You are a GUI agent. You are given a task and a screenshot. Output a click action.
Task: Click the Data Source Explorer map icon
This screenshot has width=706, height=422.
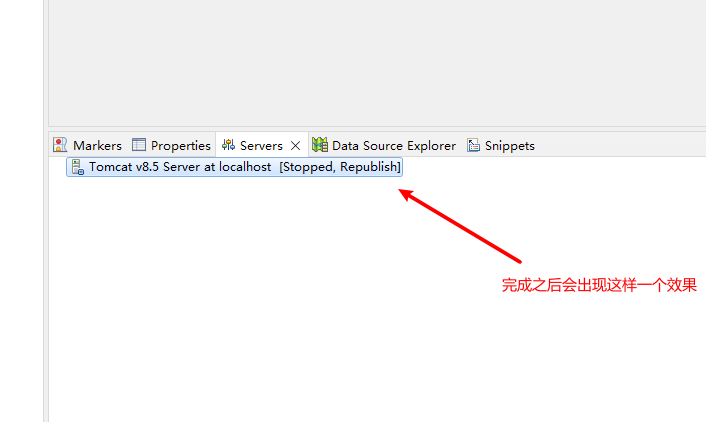pyautogui.click(x=320, y=145)
